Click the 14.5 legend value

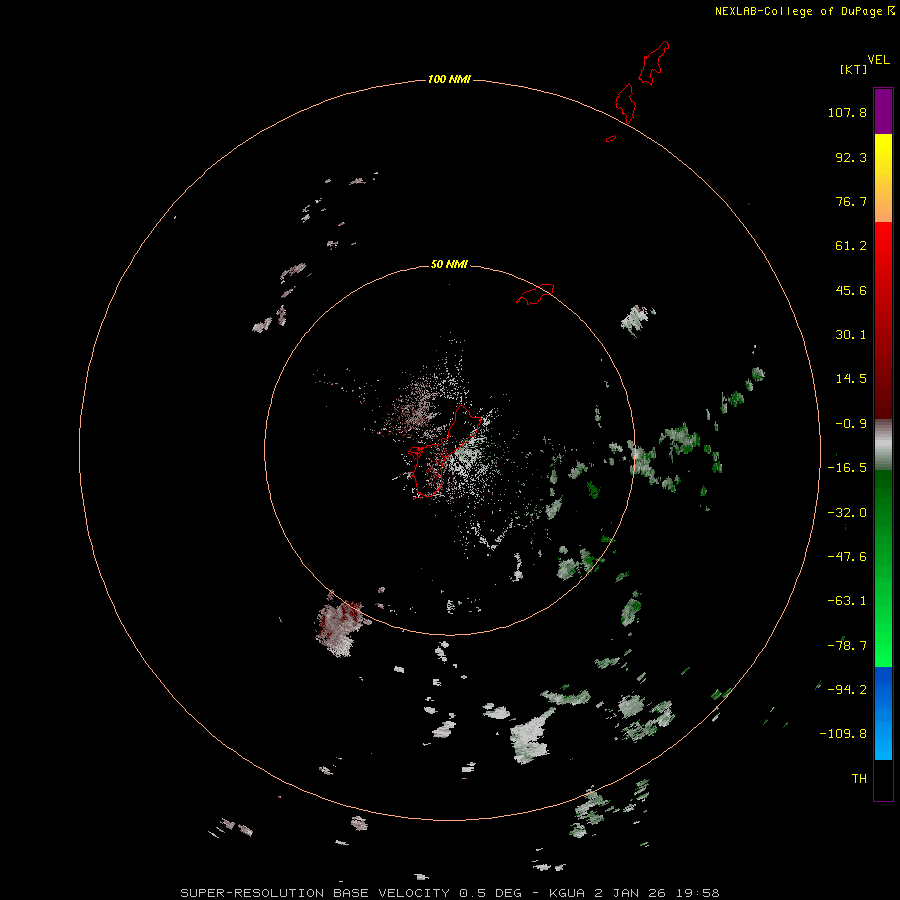tap(851, 379)
